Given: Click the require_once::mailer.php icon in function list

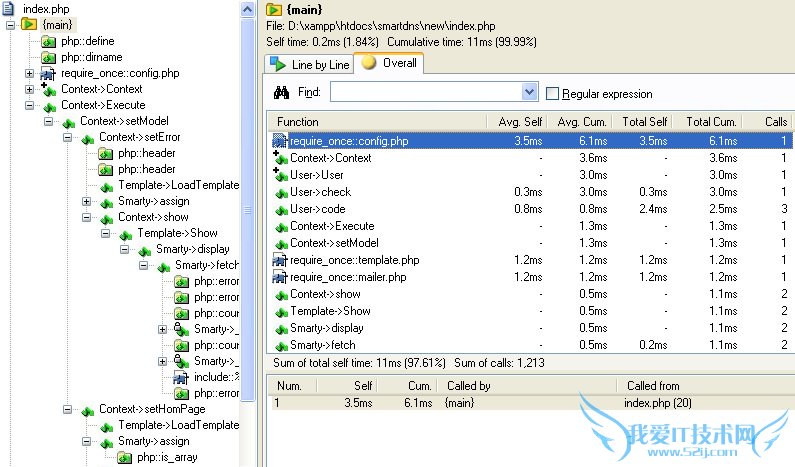Looking at the screenshot, I should (x=280, y=277).
